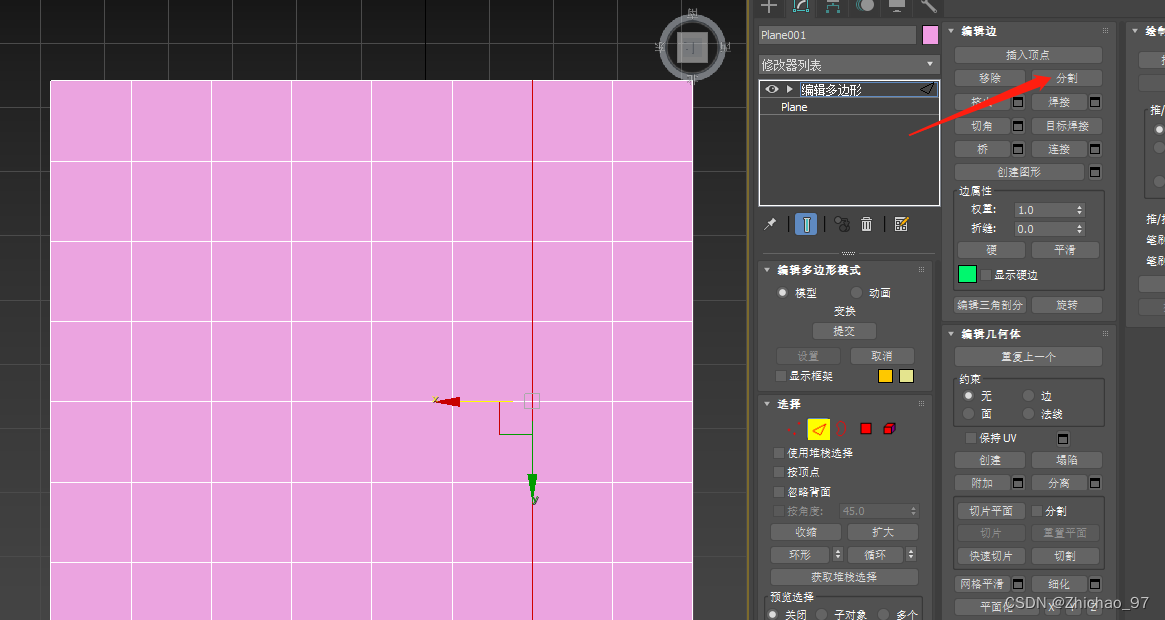Select 动画 radio button
Image resolution: width=1165 pixels, height=620 pixels.
857,293
